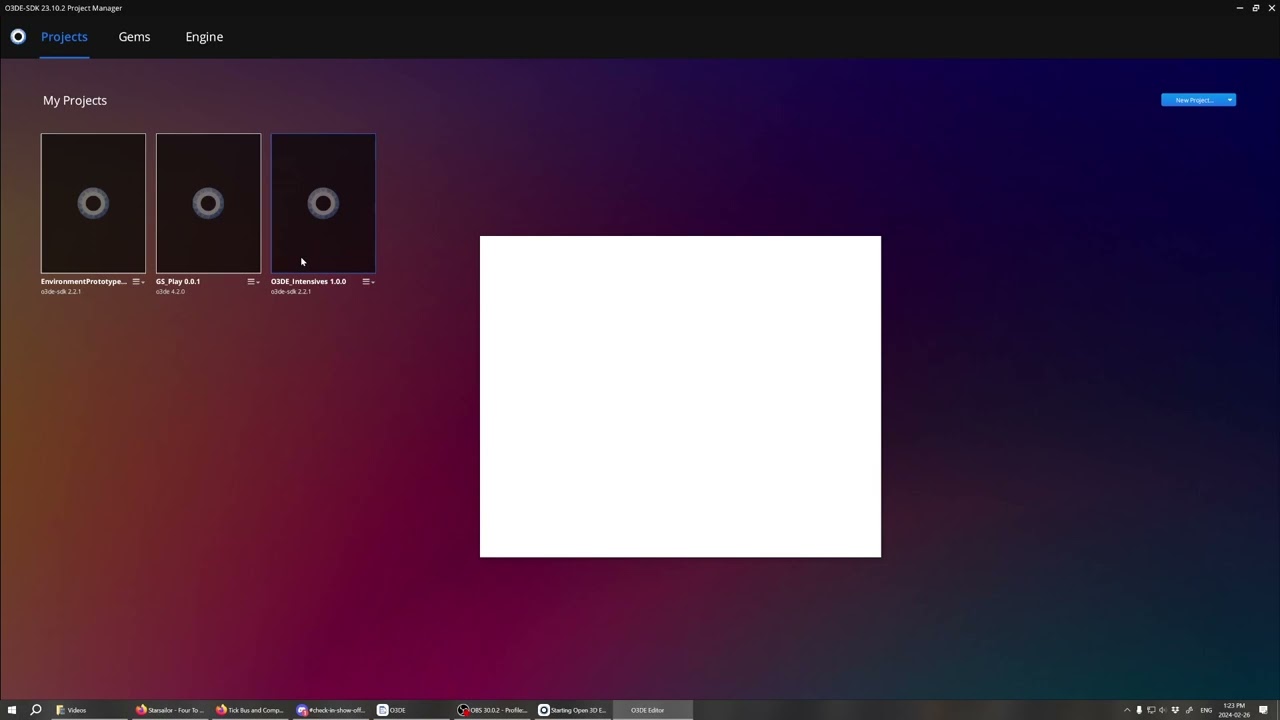Open the clock showing 1:23 PM
The height and width of the screenshot is (720, 1280).
1236,710
